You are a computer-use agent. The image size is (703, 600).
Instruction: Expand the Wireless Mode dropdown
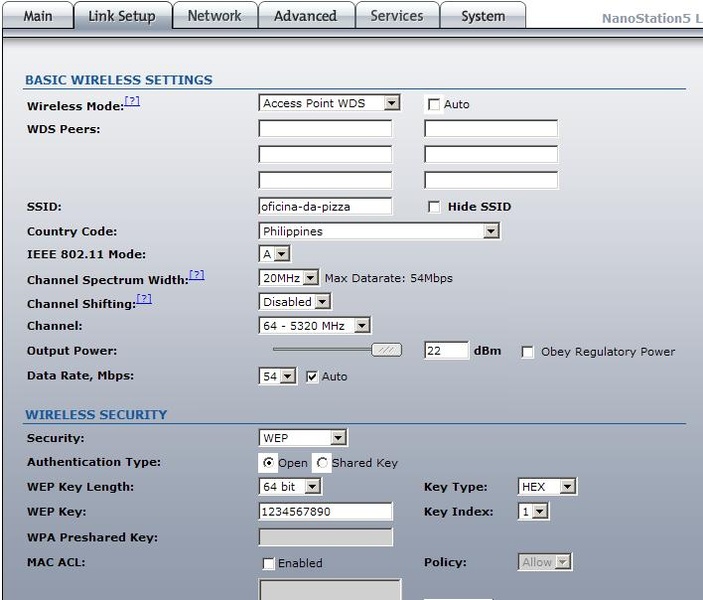pyautogui.click(x=329, y=103)
